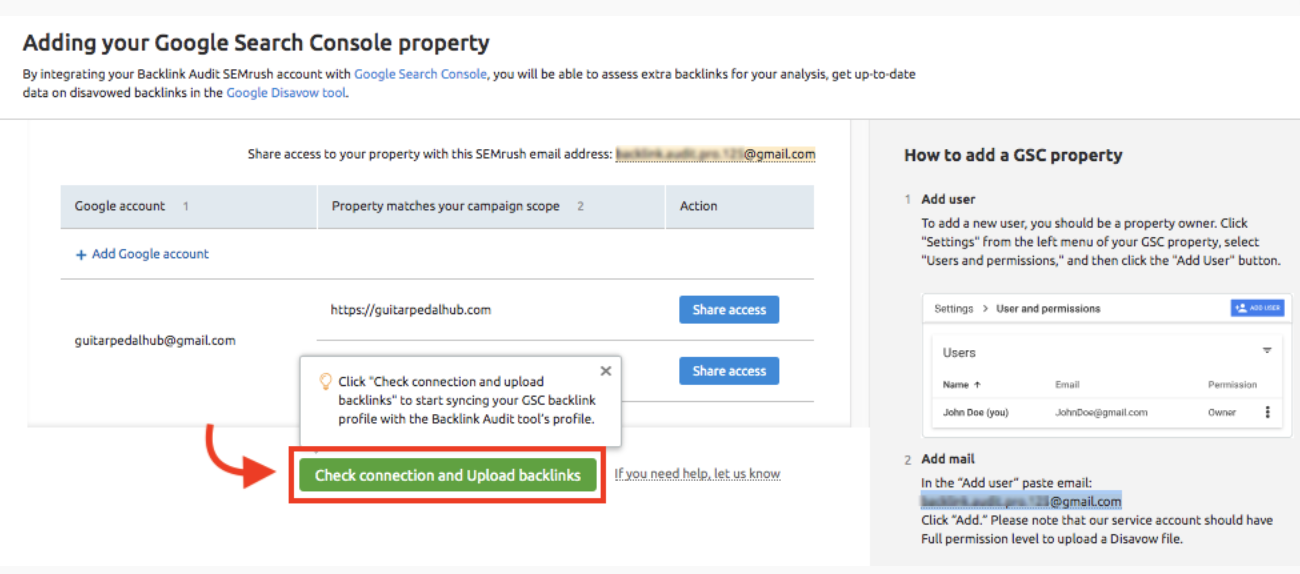Viewport: 1300px width, 574px height.
Task: Click the blue ADD USER button in the guide
Action: pos(1257,308)
